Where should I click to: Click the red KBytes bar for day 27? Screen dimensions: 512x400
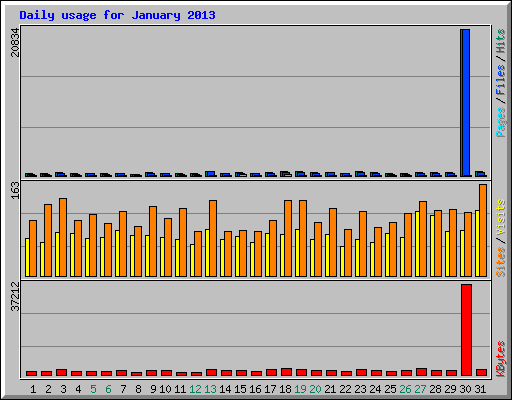tap(421, 372)
